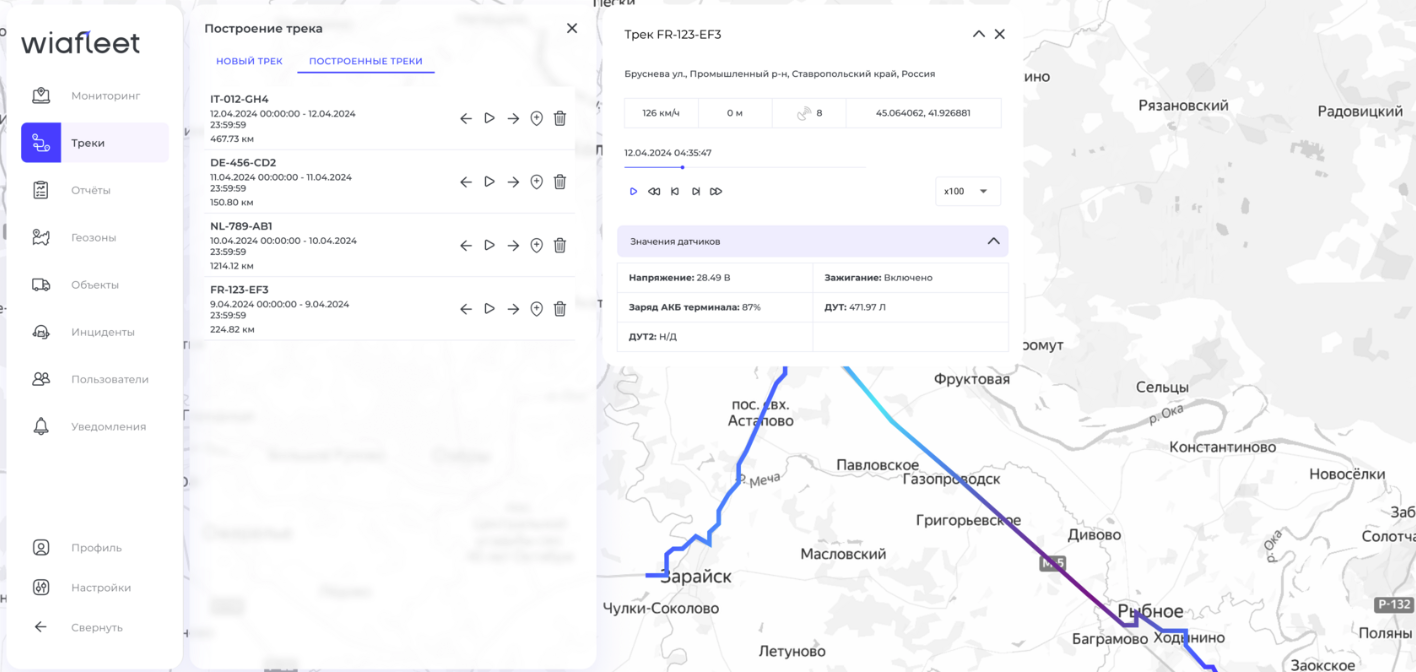Open the Инциденты section
This screenshot has height=672, width=1416.
click(x=97, y=331)
